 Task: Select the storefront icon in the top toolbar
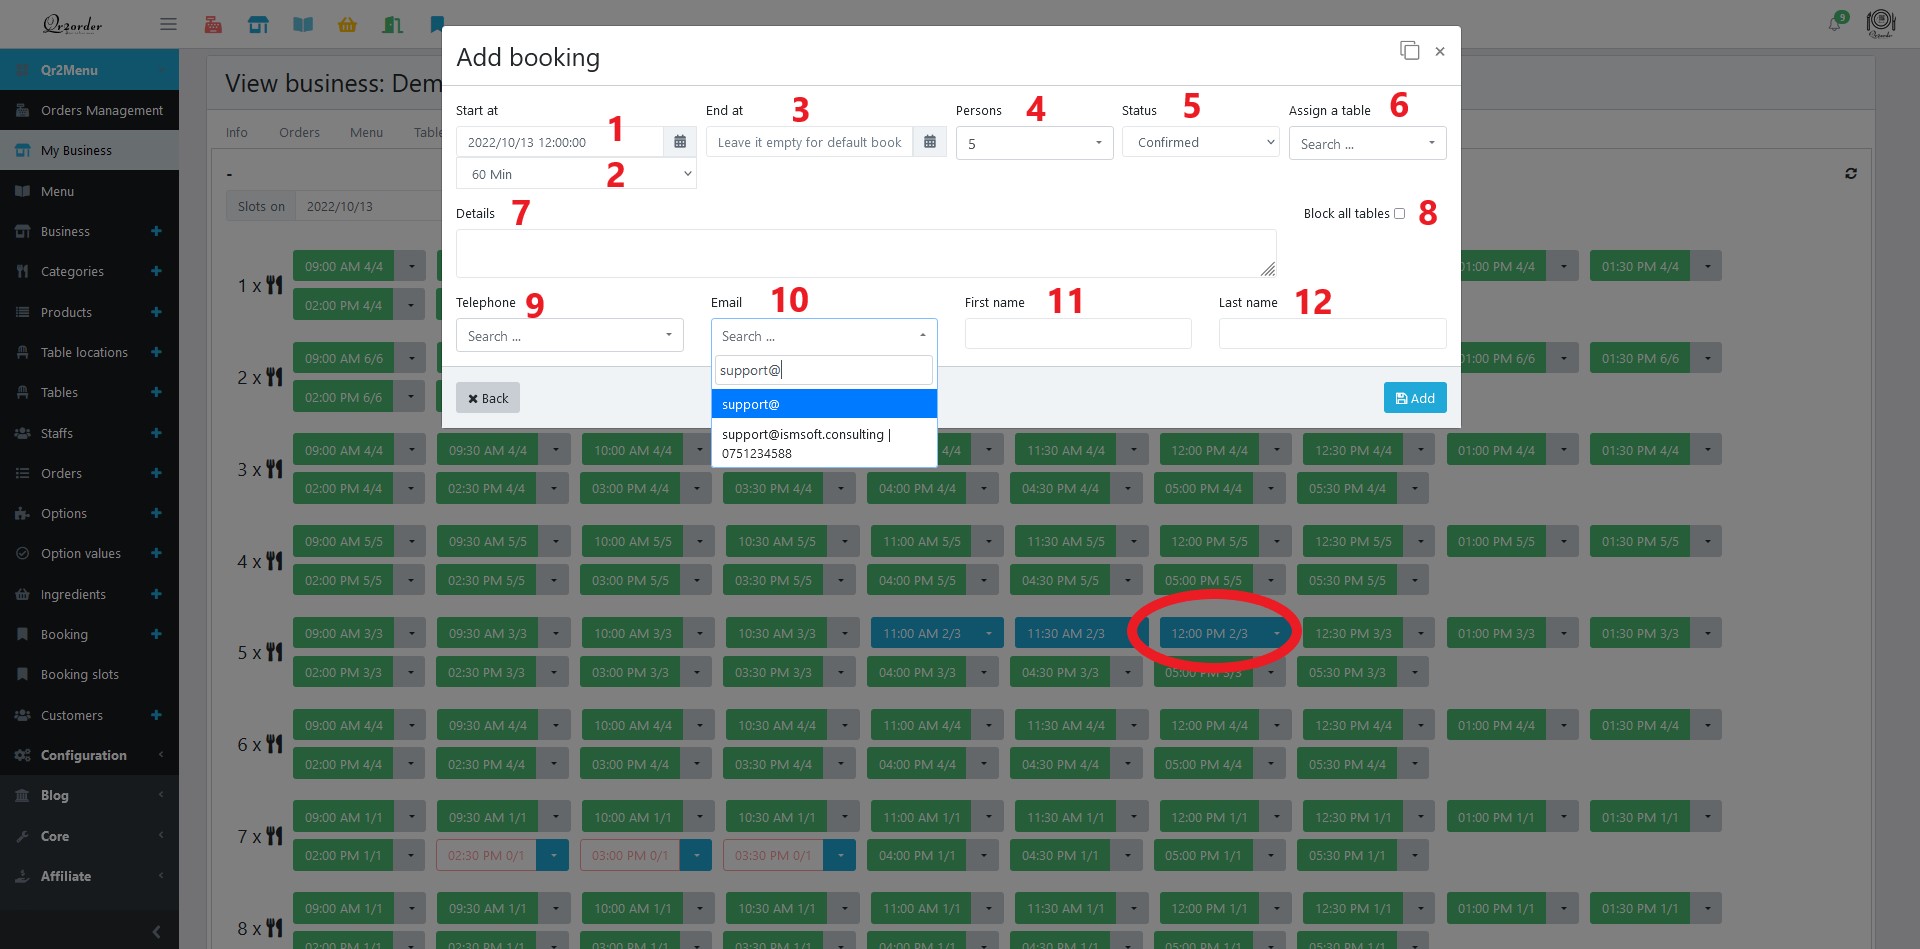click(258, 24)
